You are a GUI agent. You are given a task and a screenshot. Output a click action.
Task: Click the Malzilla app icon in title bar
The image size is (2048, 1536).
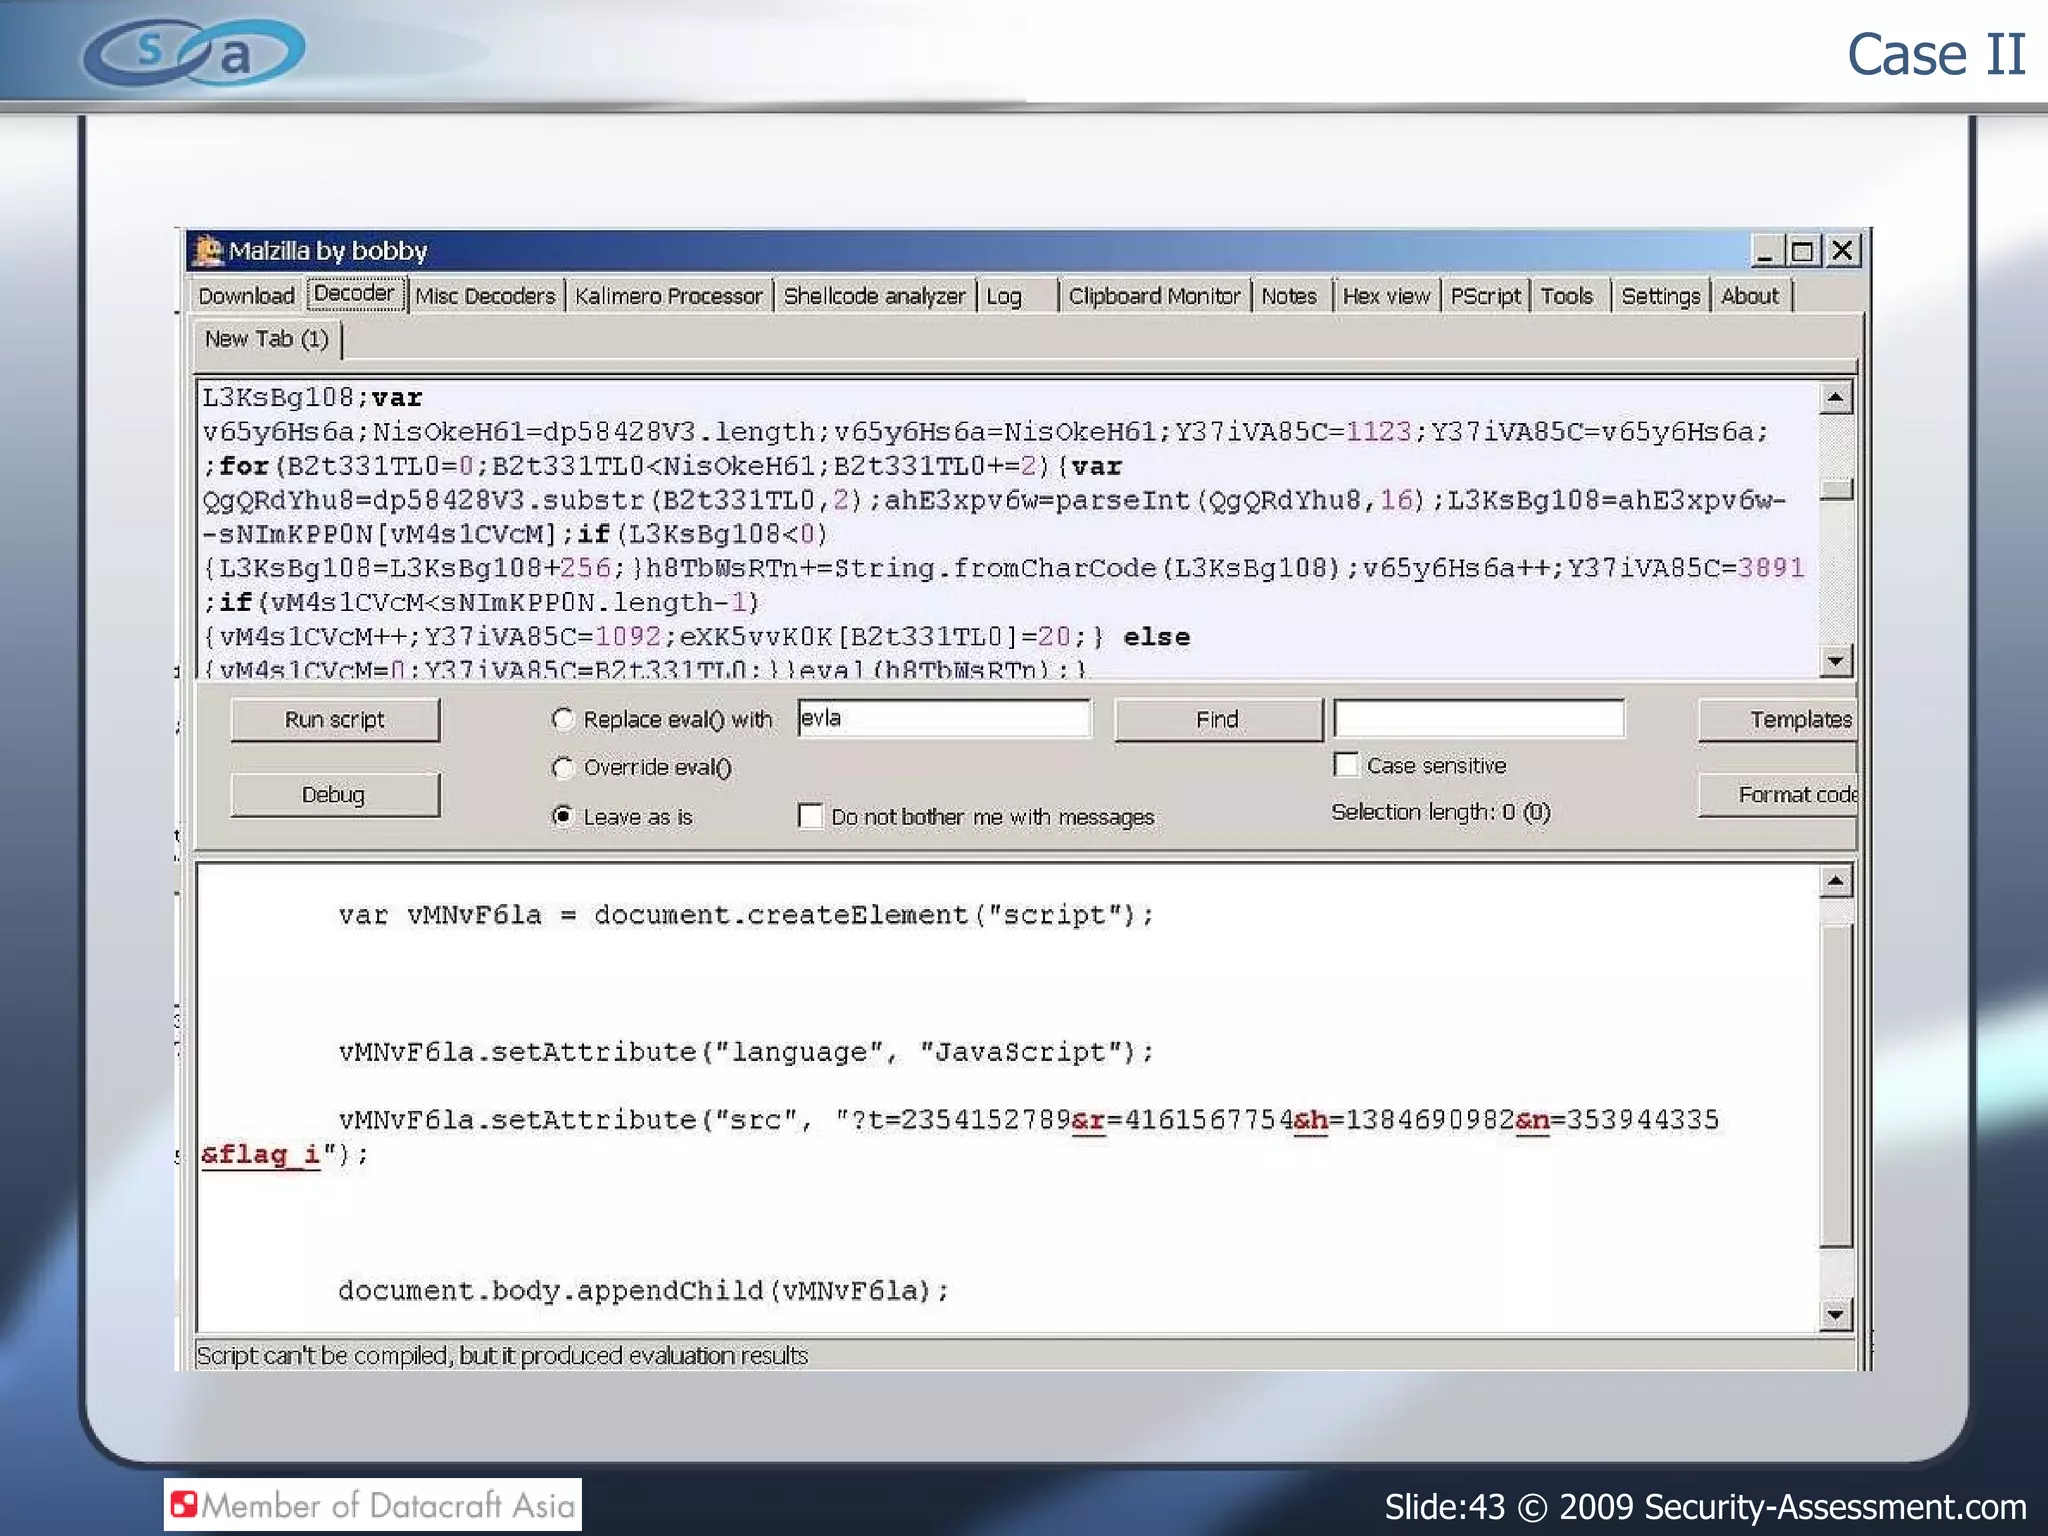pos(208,250)
